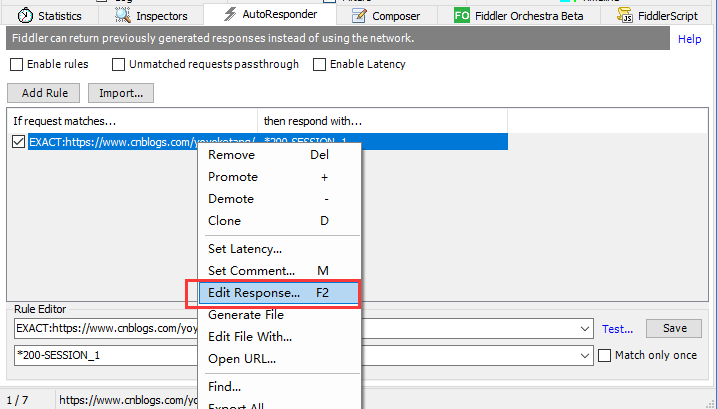Click the FiddlerScript JS icon

pyautogui.click(x=624, y=16)
